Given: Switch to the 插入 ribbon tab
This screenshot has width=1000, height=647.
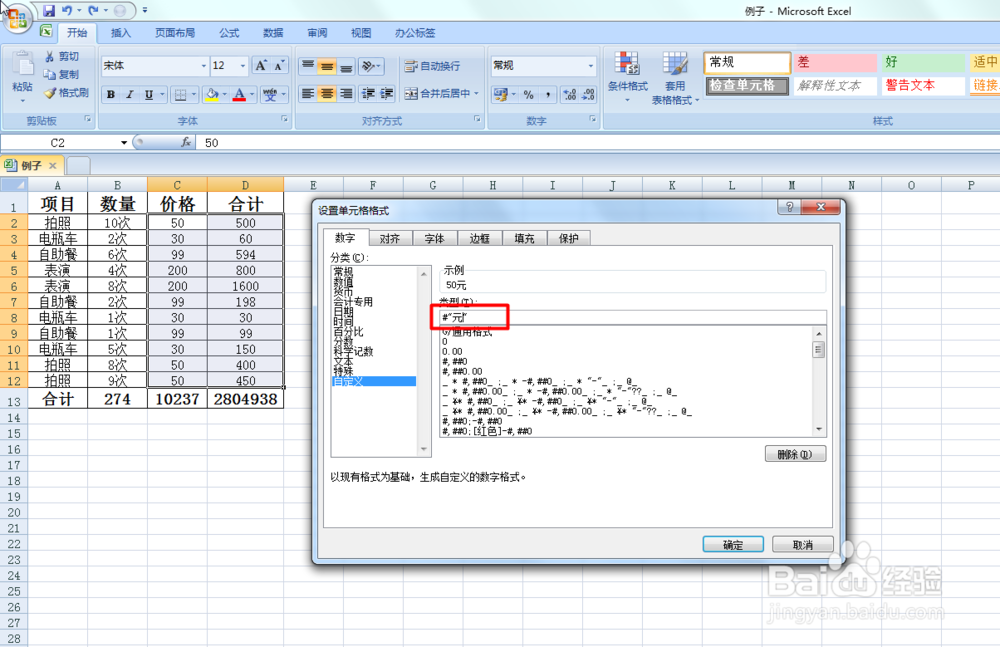Looking at the screenshot, I should [x=121, y=33].
